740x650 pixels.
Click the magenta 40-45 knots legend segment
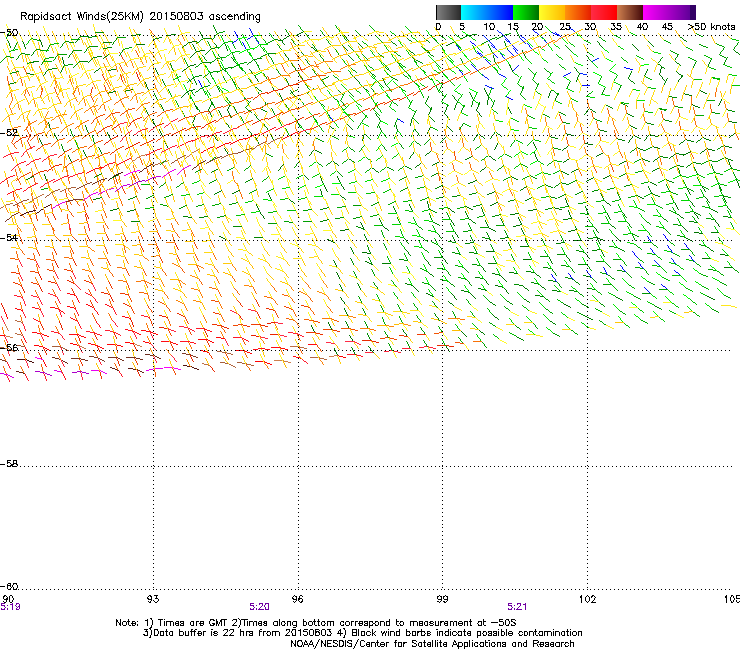coord(656,12)
